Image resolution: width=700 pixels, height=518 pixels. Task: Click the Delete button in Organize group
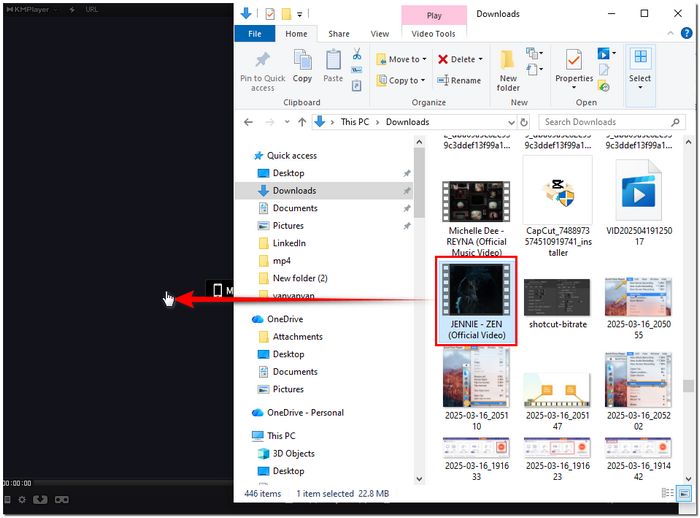pos(459,59)
